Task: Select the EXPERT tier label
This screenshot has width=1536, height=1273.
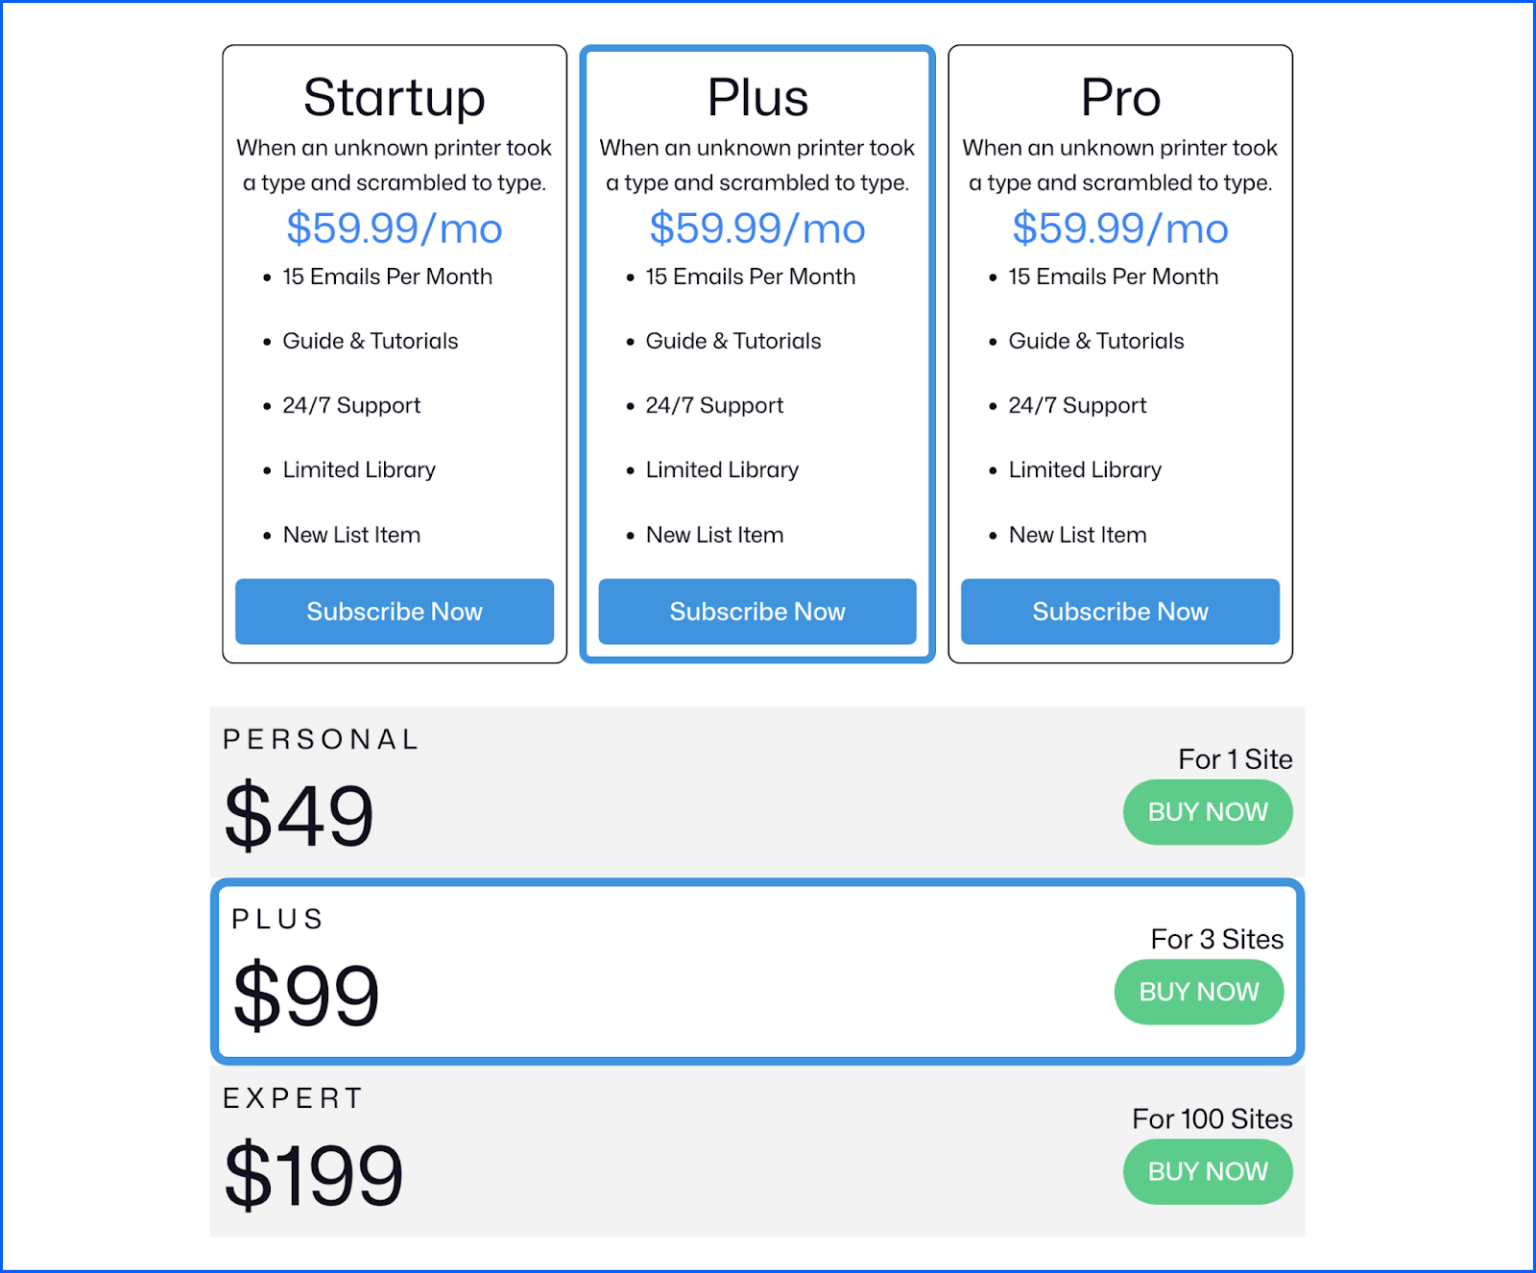Action: click(x=293, y=1098)
